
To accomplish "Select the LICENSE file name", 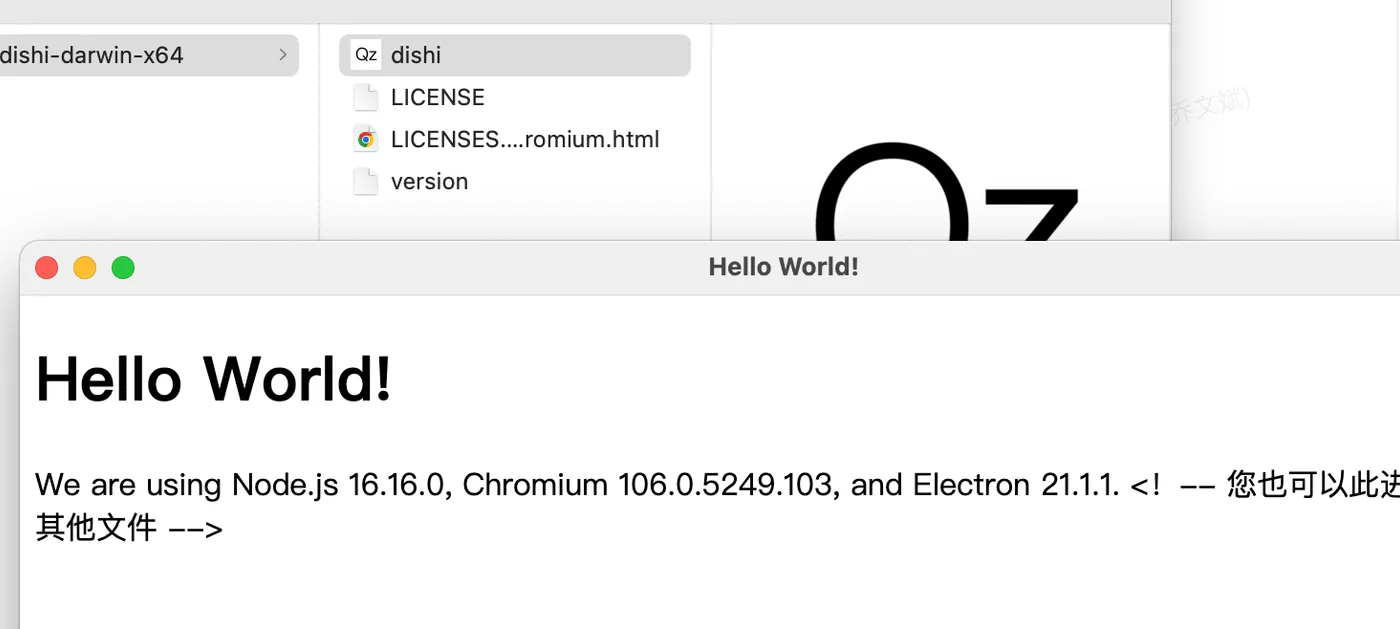I will pyautogui.click(x=438, y=97).
